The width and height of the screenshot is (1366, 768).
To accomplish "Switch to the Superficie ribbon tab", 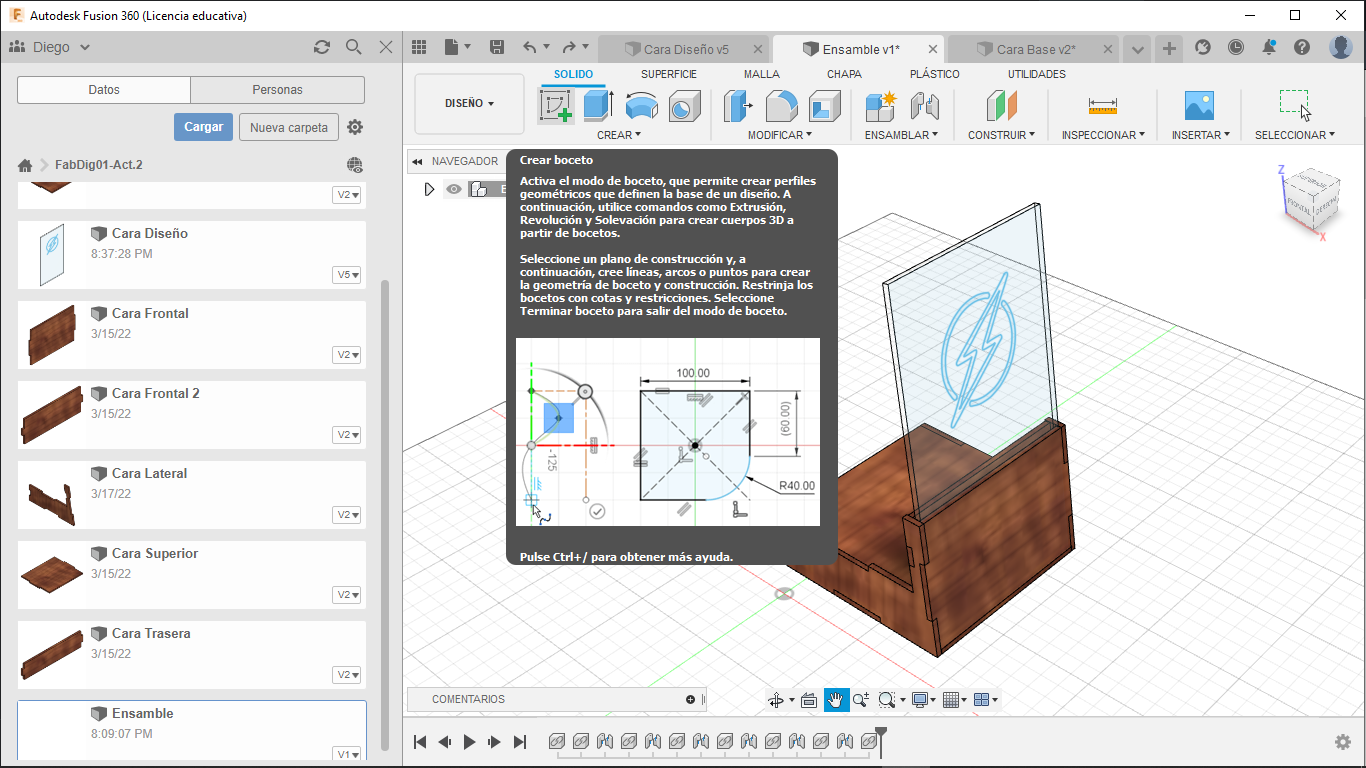I will tap(669, 74).
